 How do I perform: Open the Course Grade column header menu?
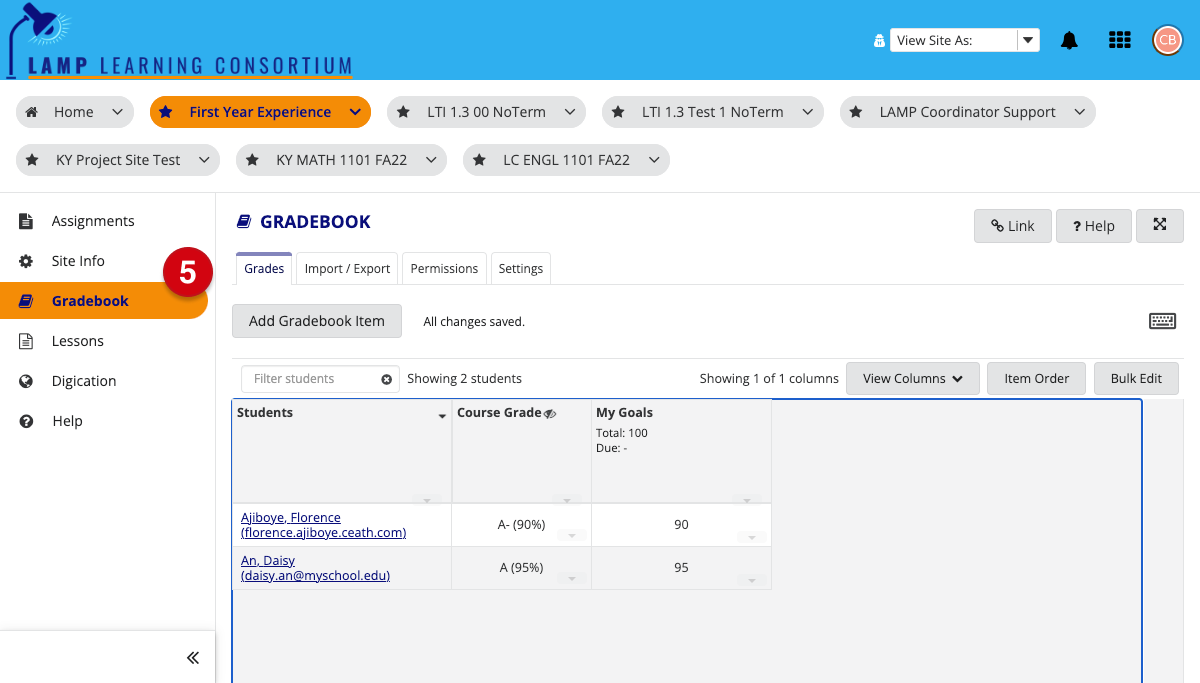point(566,500)
